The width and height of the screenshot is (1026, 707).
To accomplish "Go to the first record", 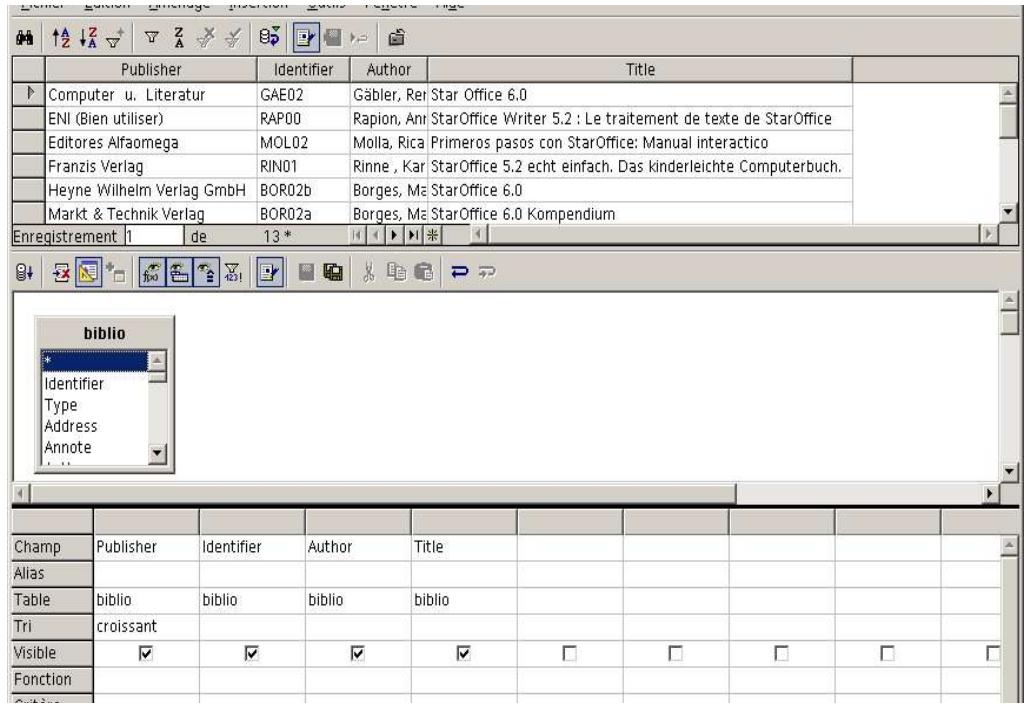I will coord(357,236).
